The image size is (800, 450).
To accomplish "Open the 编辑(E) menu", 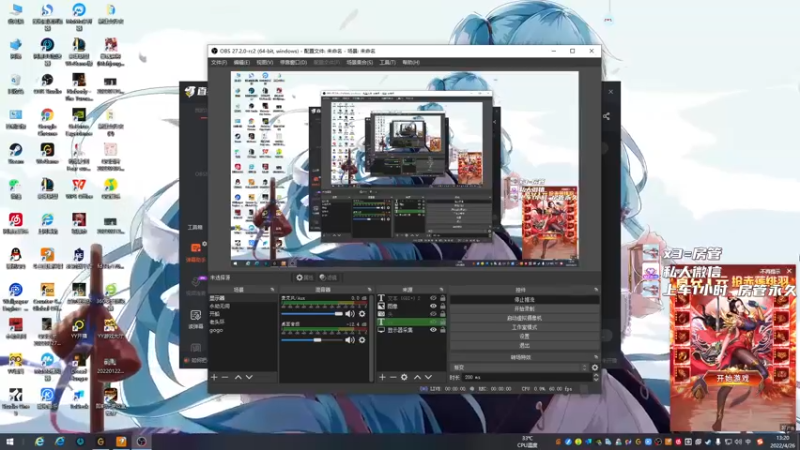I will (241, 62).
